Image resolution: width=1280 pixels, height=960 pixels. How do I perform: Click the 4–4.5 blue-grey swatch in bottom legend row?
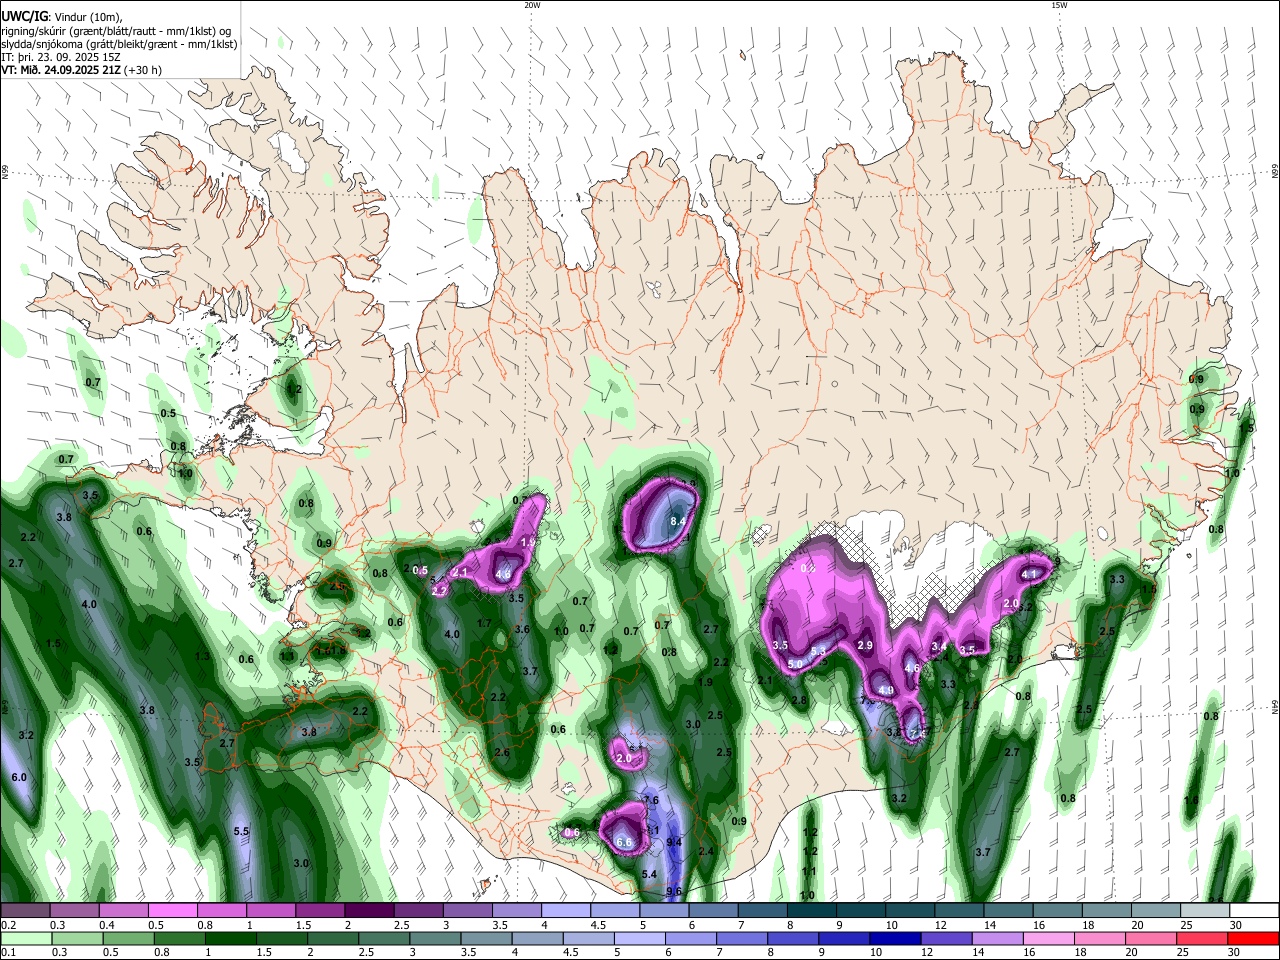(x=538, y=938)
